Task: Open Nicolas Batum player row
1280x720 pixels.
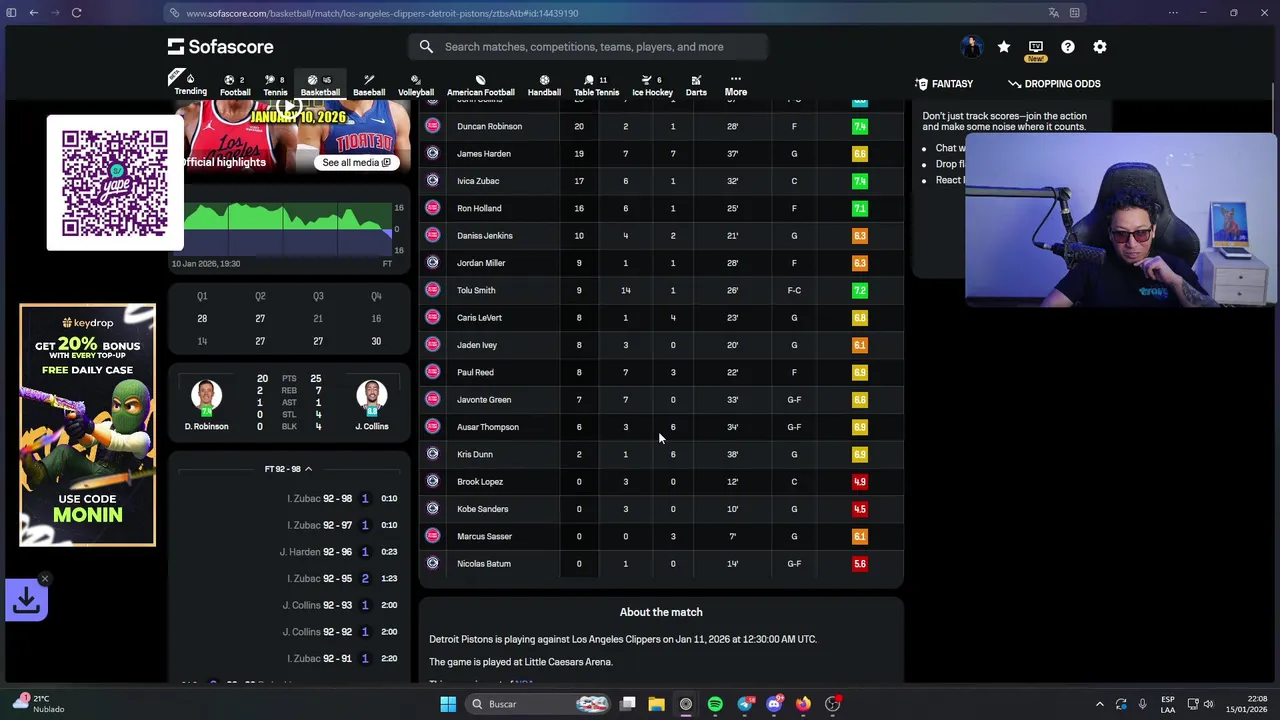Action: tap(661, 564)
